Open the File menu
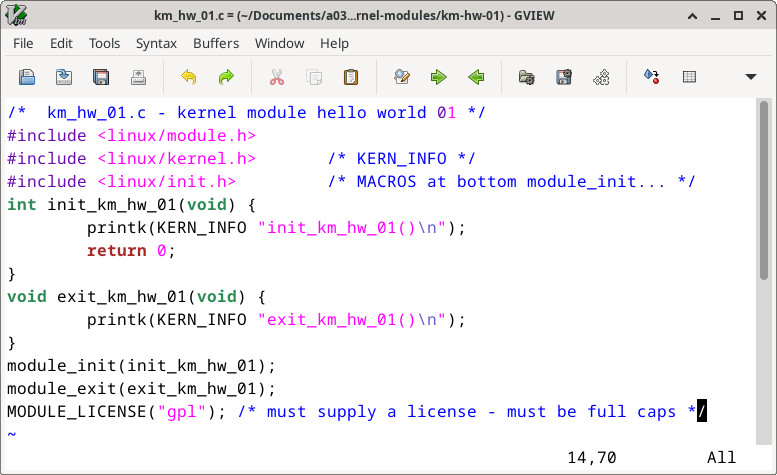 click(23, 43)
